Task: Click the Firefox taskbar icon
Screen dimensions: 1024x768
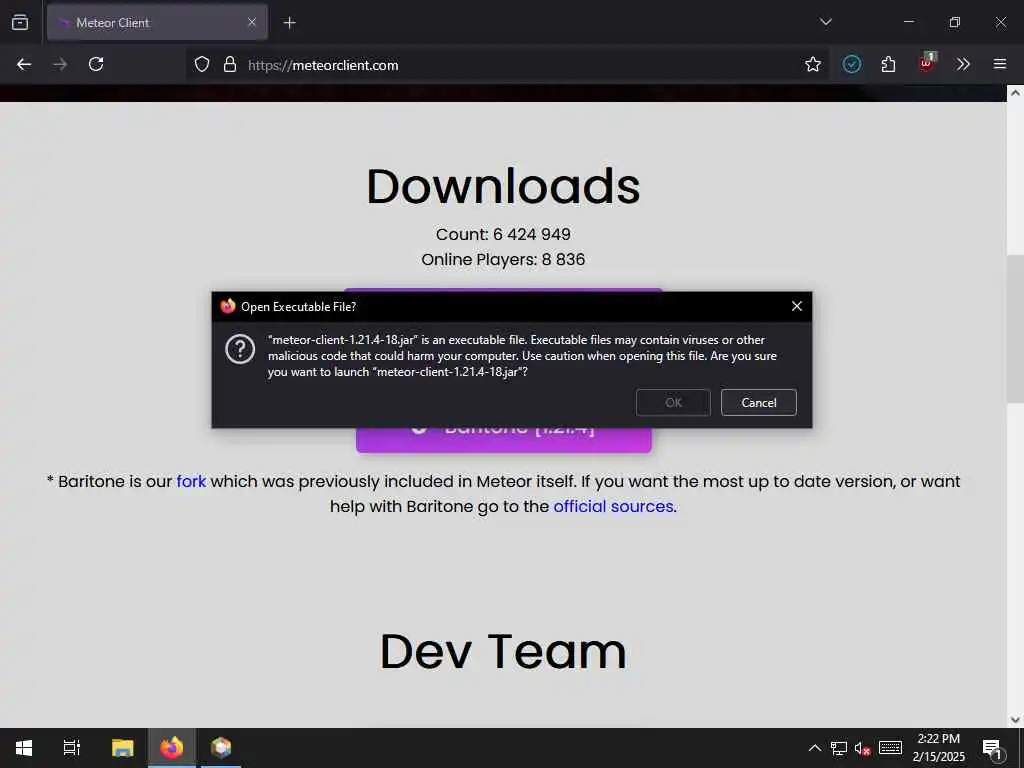Action: tap(172, 748)
